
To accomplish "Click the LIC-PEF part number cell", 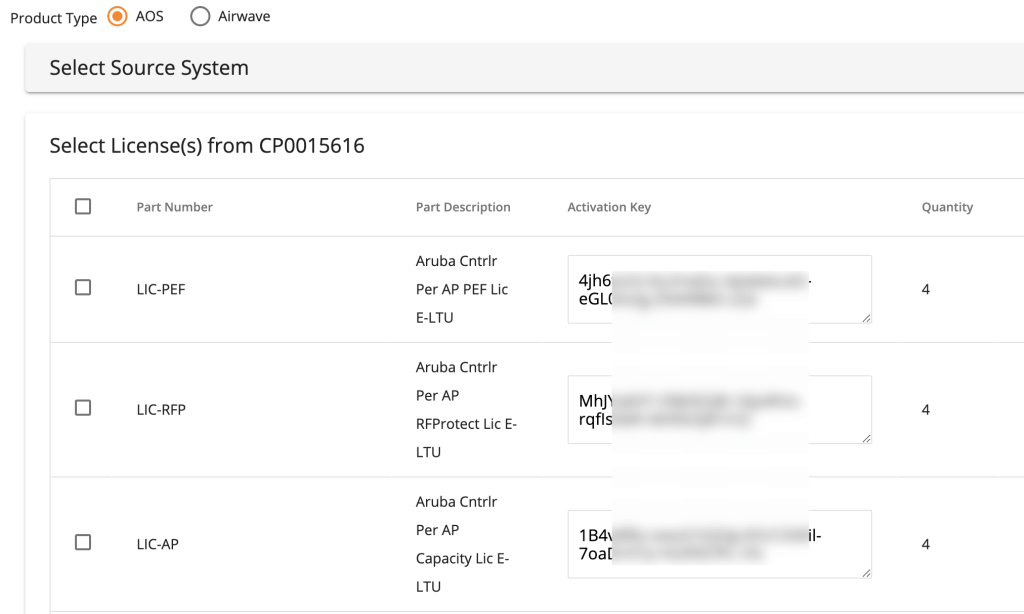I will (161, 290).
